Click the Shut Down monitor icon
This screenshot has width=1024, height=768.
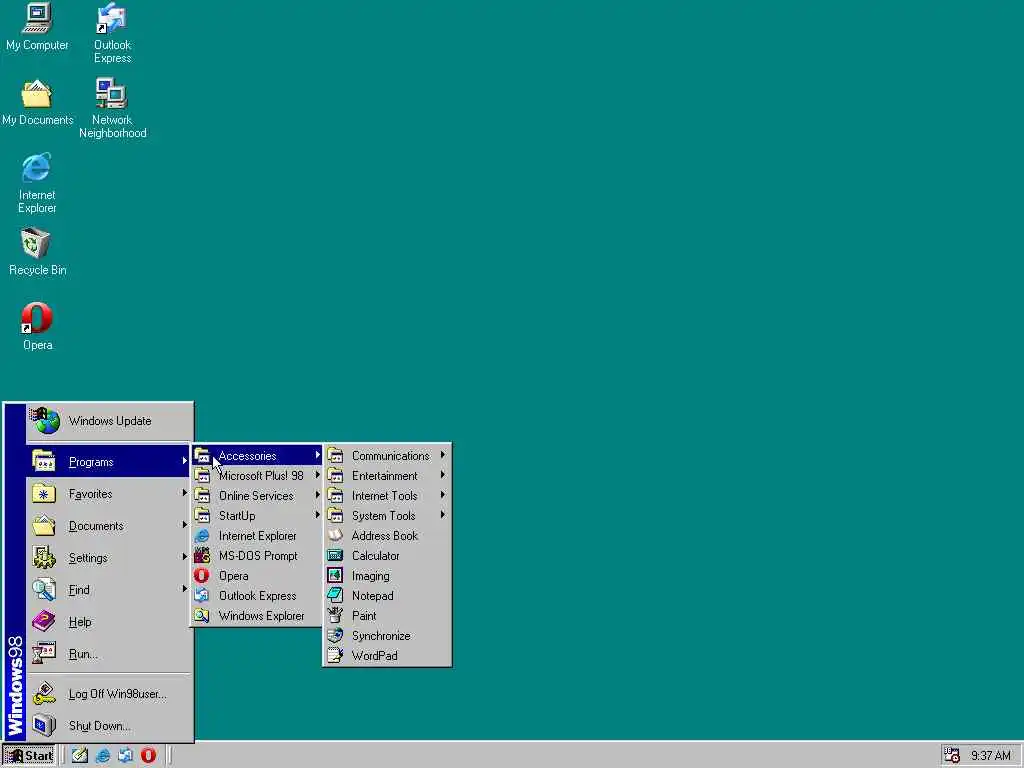pyautogui.click(x=44, y=725)
